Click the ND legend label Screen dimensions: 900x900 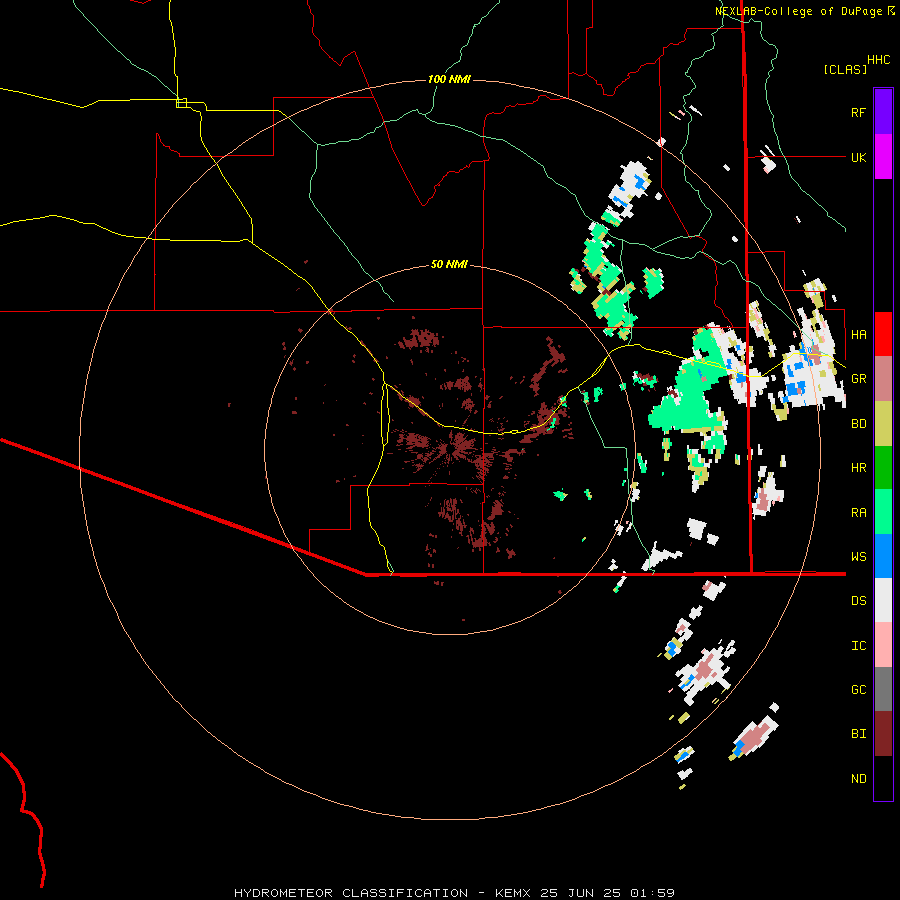[x=858, y=779]
